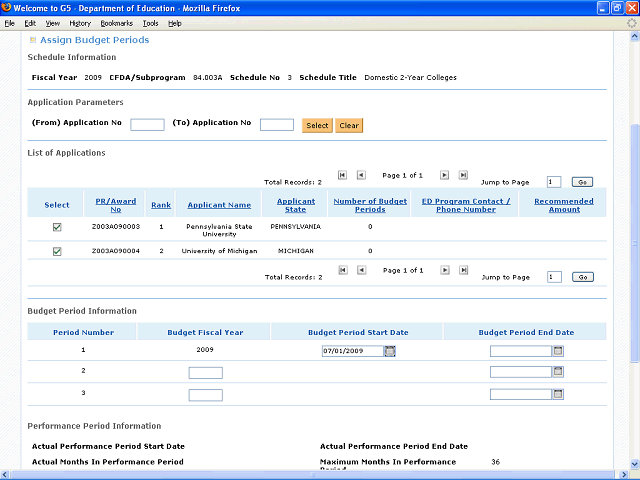Viewport: 640px width, 480px height.
Task: Go to next page in top pager
Action: tap(445, 174)
